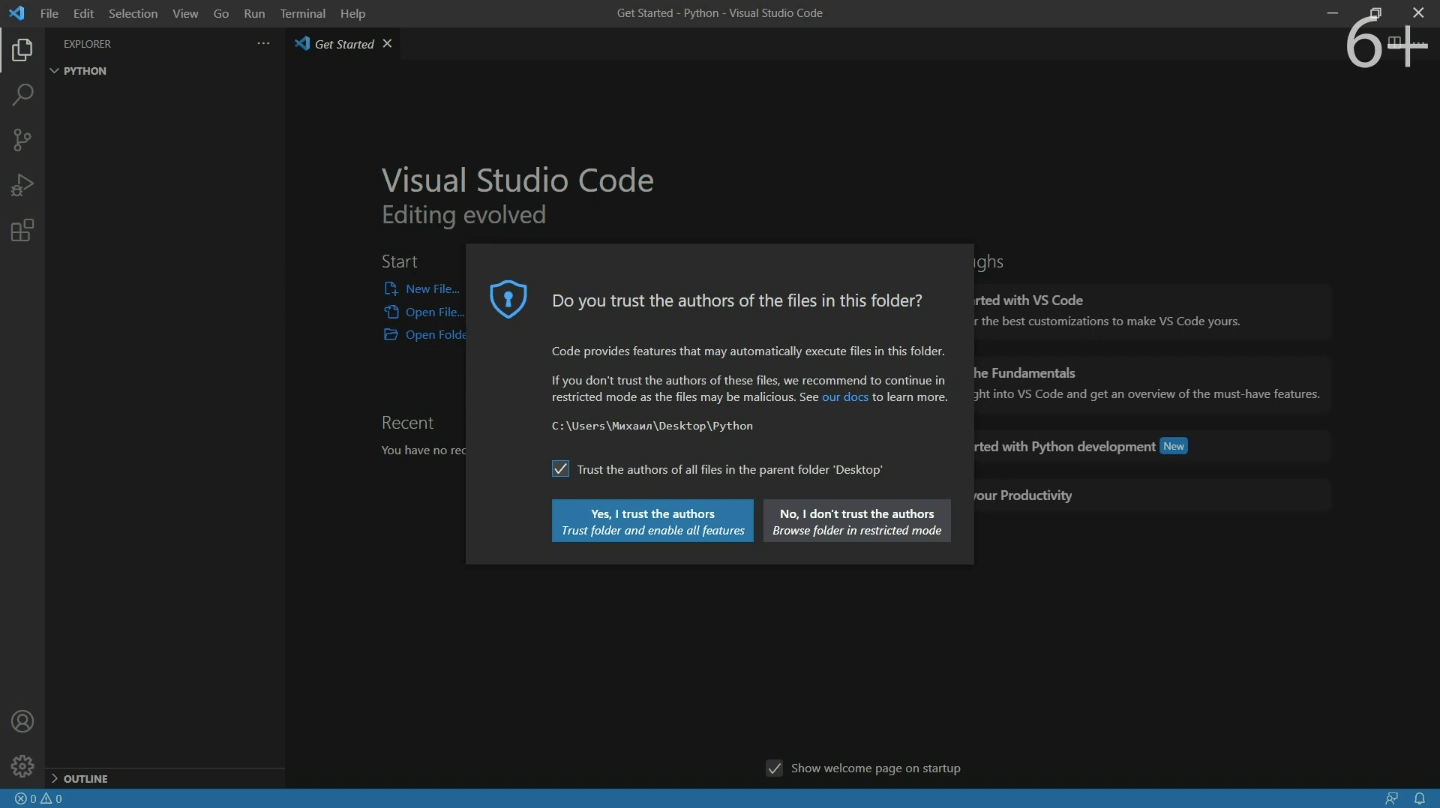This screenshot has height=808, width=1440.
Task: Open the Run and Debug view
Action: (22, 186)
